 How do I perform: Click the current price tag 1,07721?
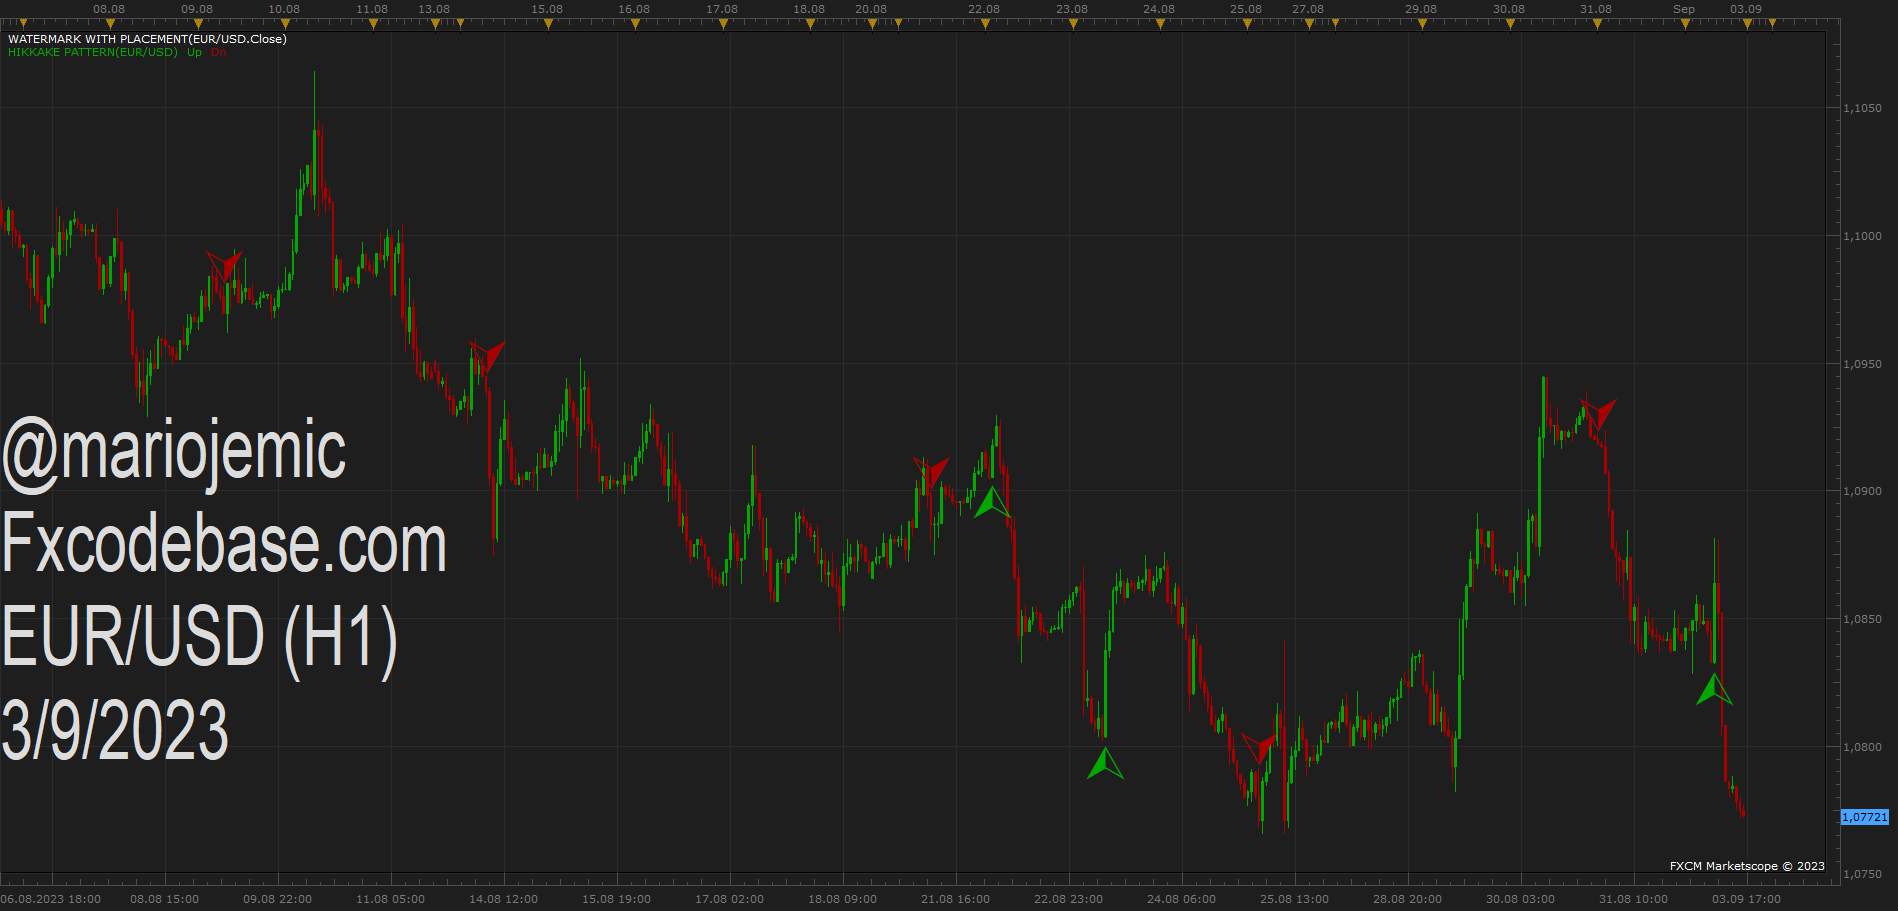point(1865,817)
